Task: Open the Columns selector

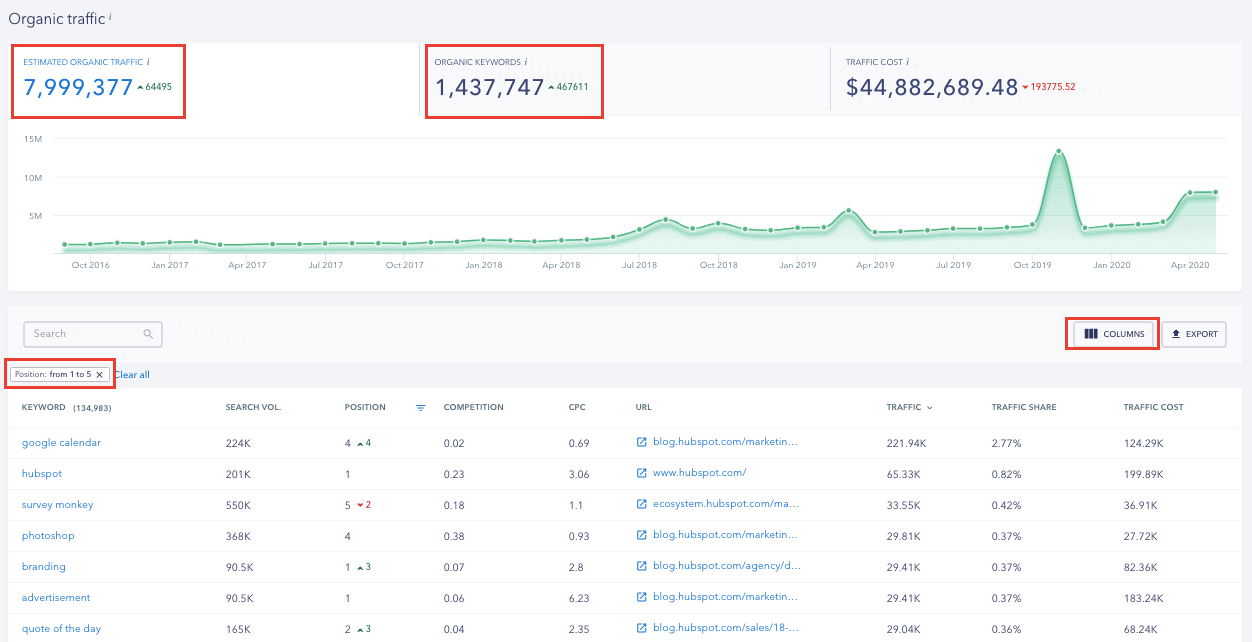Action: (1115, 334)
